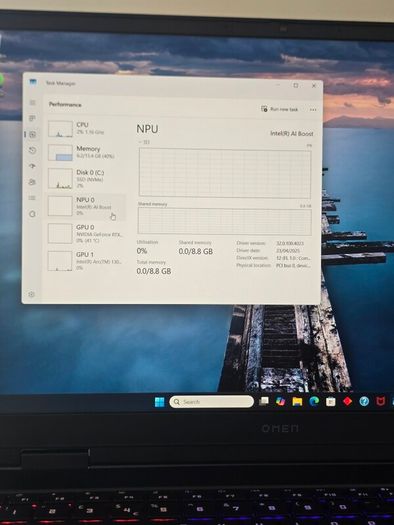
Task: Open the three-dot more options menu
Action: pyautogui.click(x=313, y=109)
